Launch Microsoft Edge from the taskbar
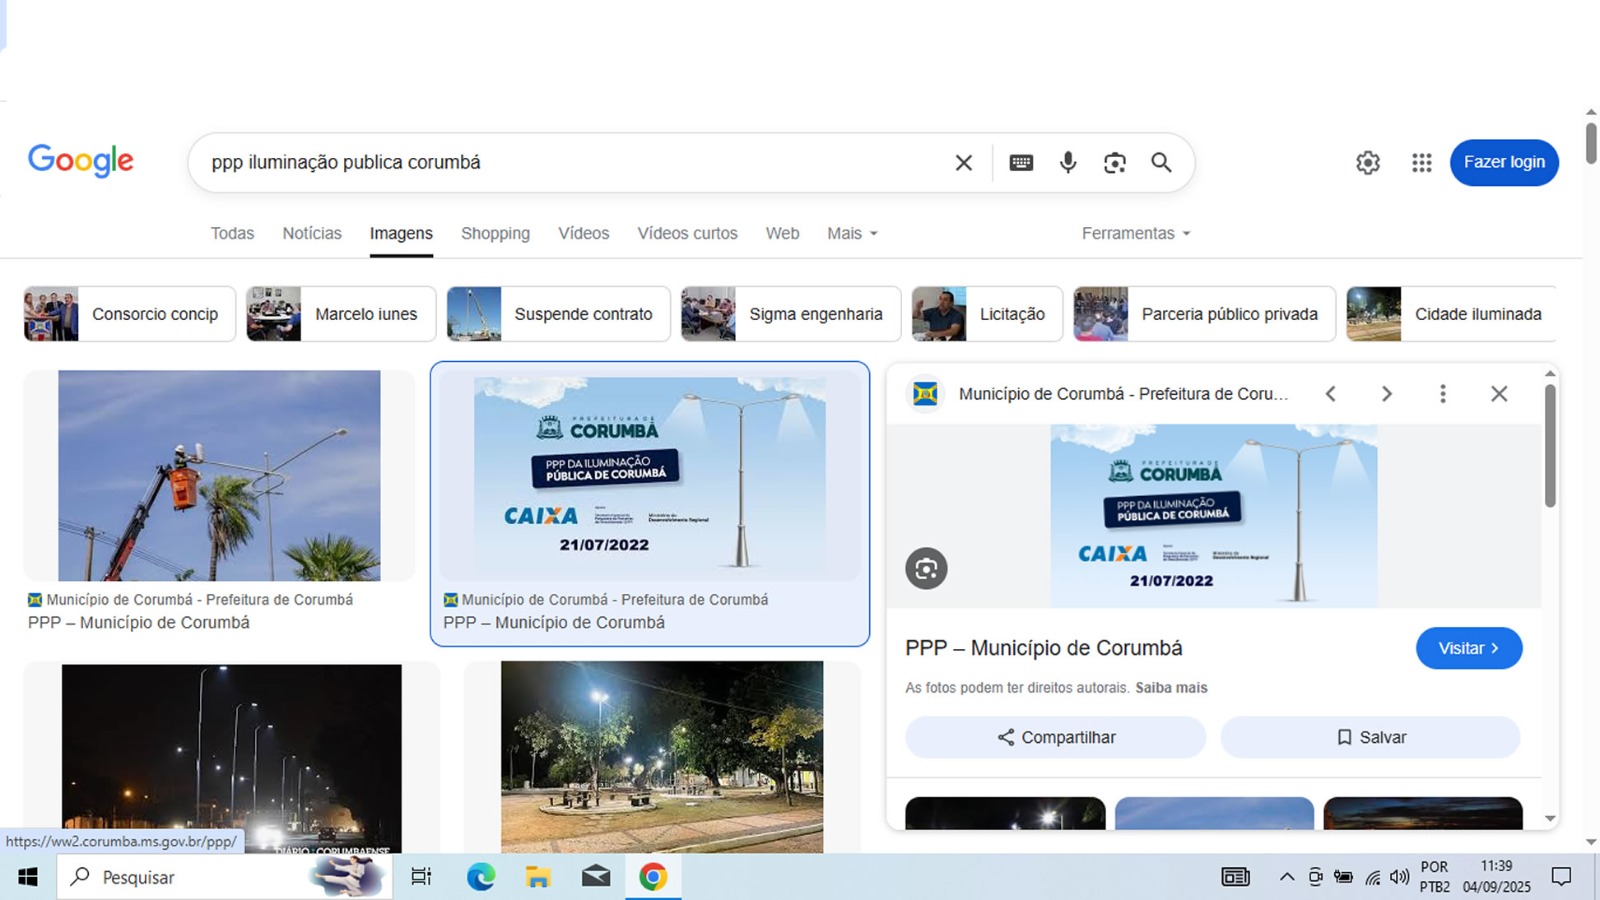The image size is (1600, 900). coord(481,877)
